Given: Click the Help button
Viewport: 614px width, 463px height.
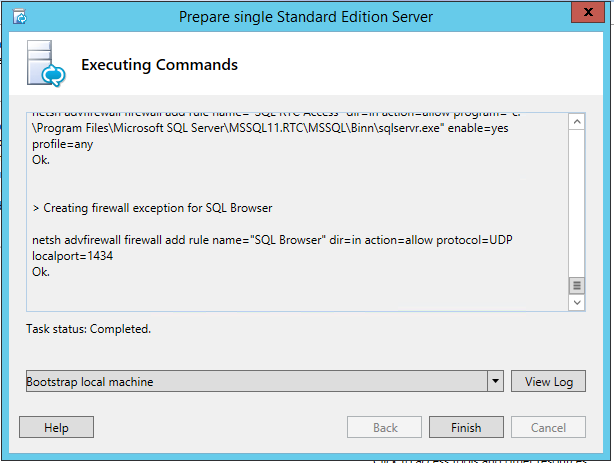Looking at the screenshot, I should [56, 427].
